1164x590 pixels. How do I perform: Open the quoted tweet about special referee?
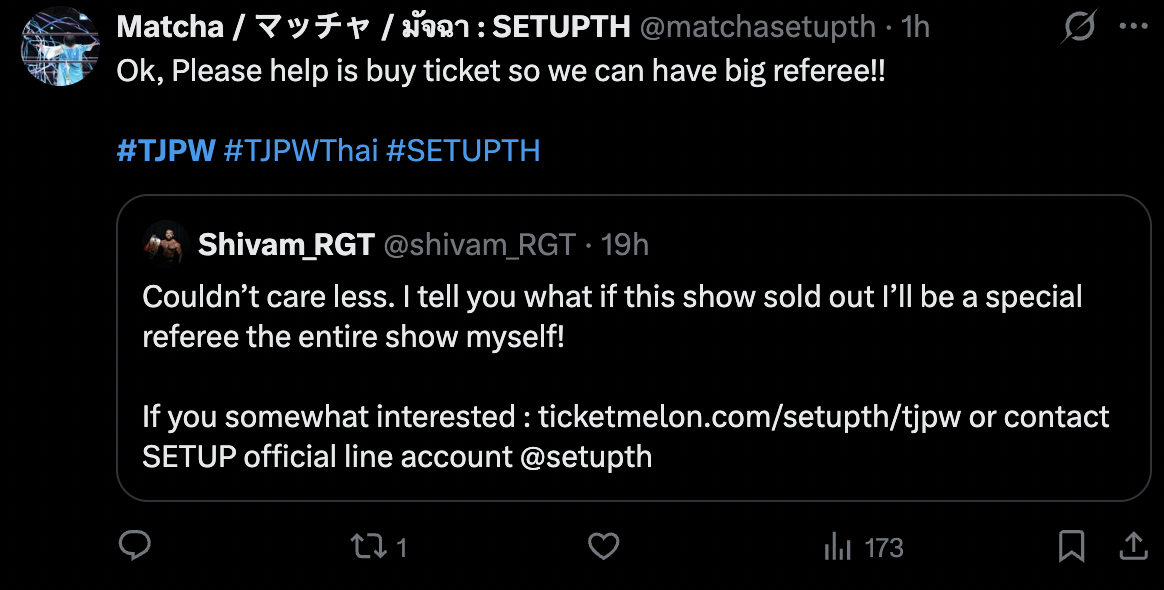pos(633,348)
